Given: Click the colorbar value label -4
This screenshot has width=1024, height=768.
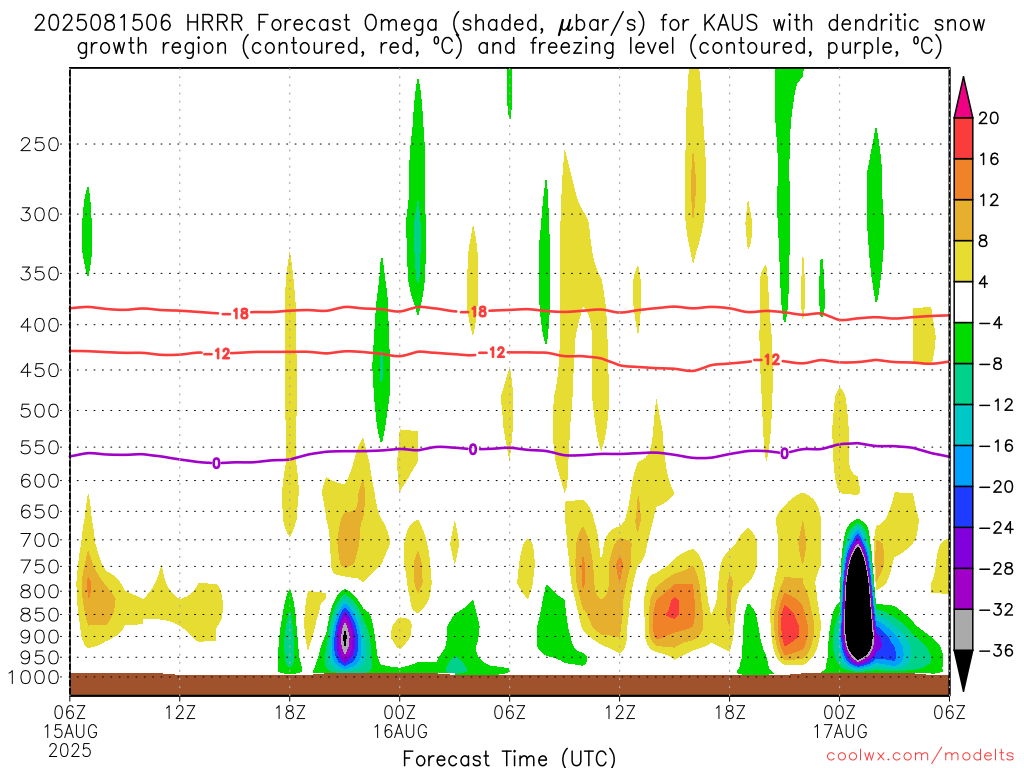Looking at the screenshot, I should [991, 323].
